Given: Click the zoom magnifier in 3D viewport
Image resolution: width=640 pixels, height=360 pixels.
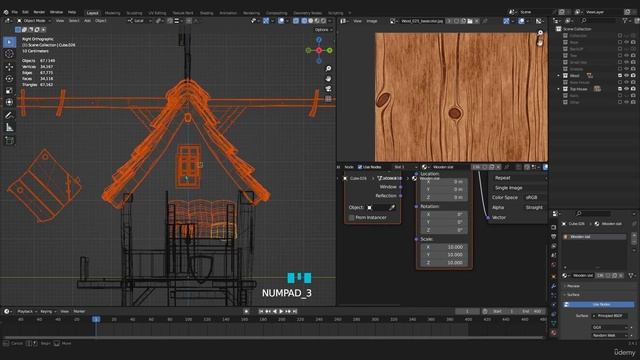Looking at the screenshot, I should 328,69.
